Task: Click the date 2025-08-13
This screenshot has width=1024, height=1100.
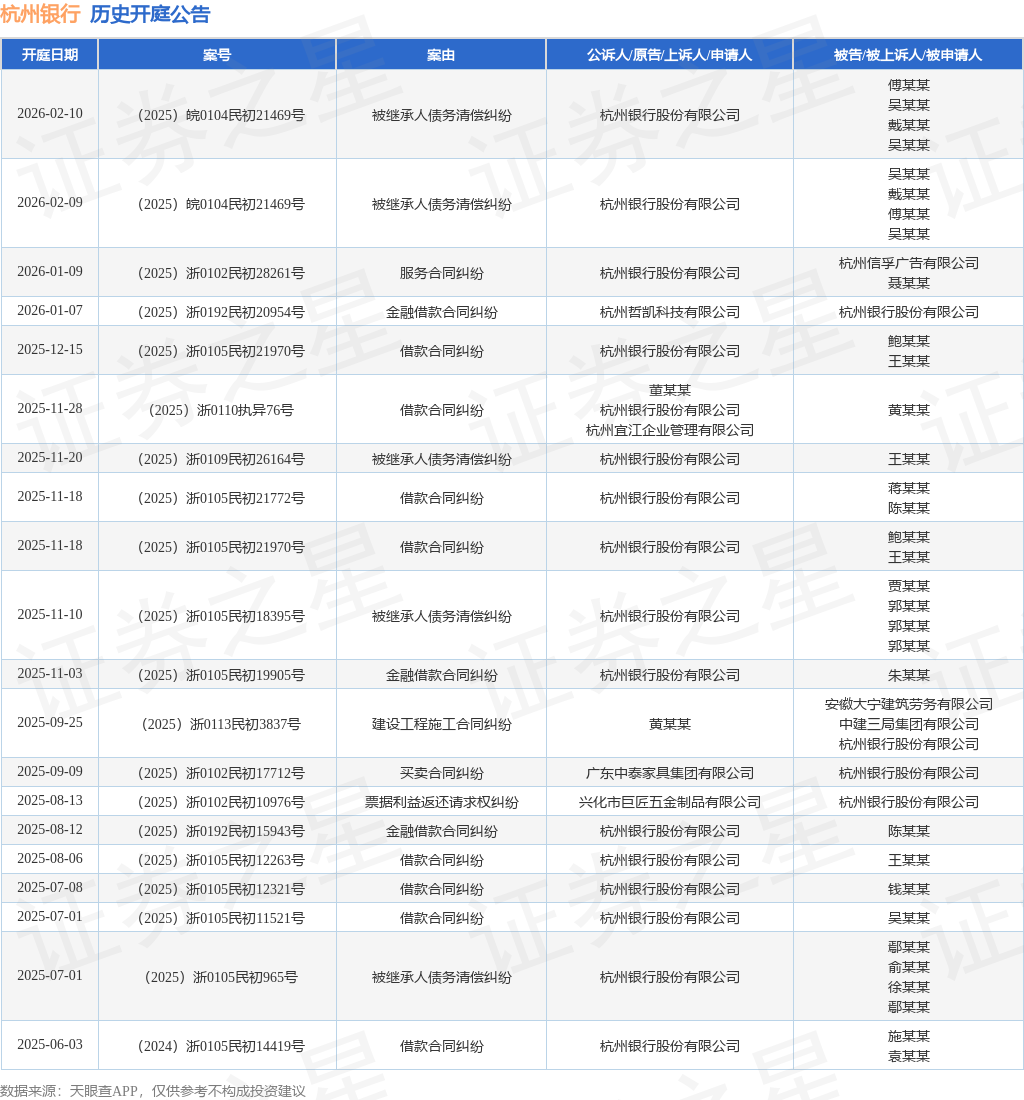Action: [x=50, y=800]
